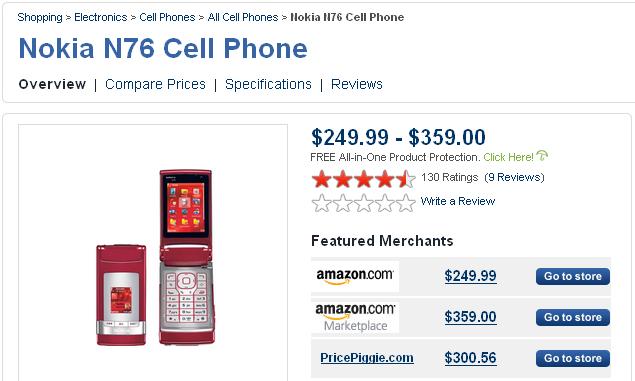The image size is (635, 381).
Task: Go to store for Amazon $249.99 offer
Action: point(573,277)
